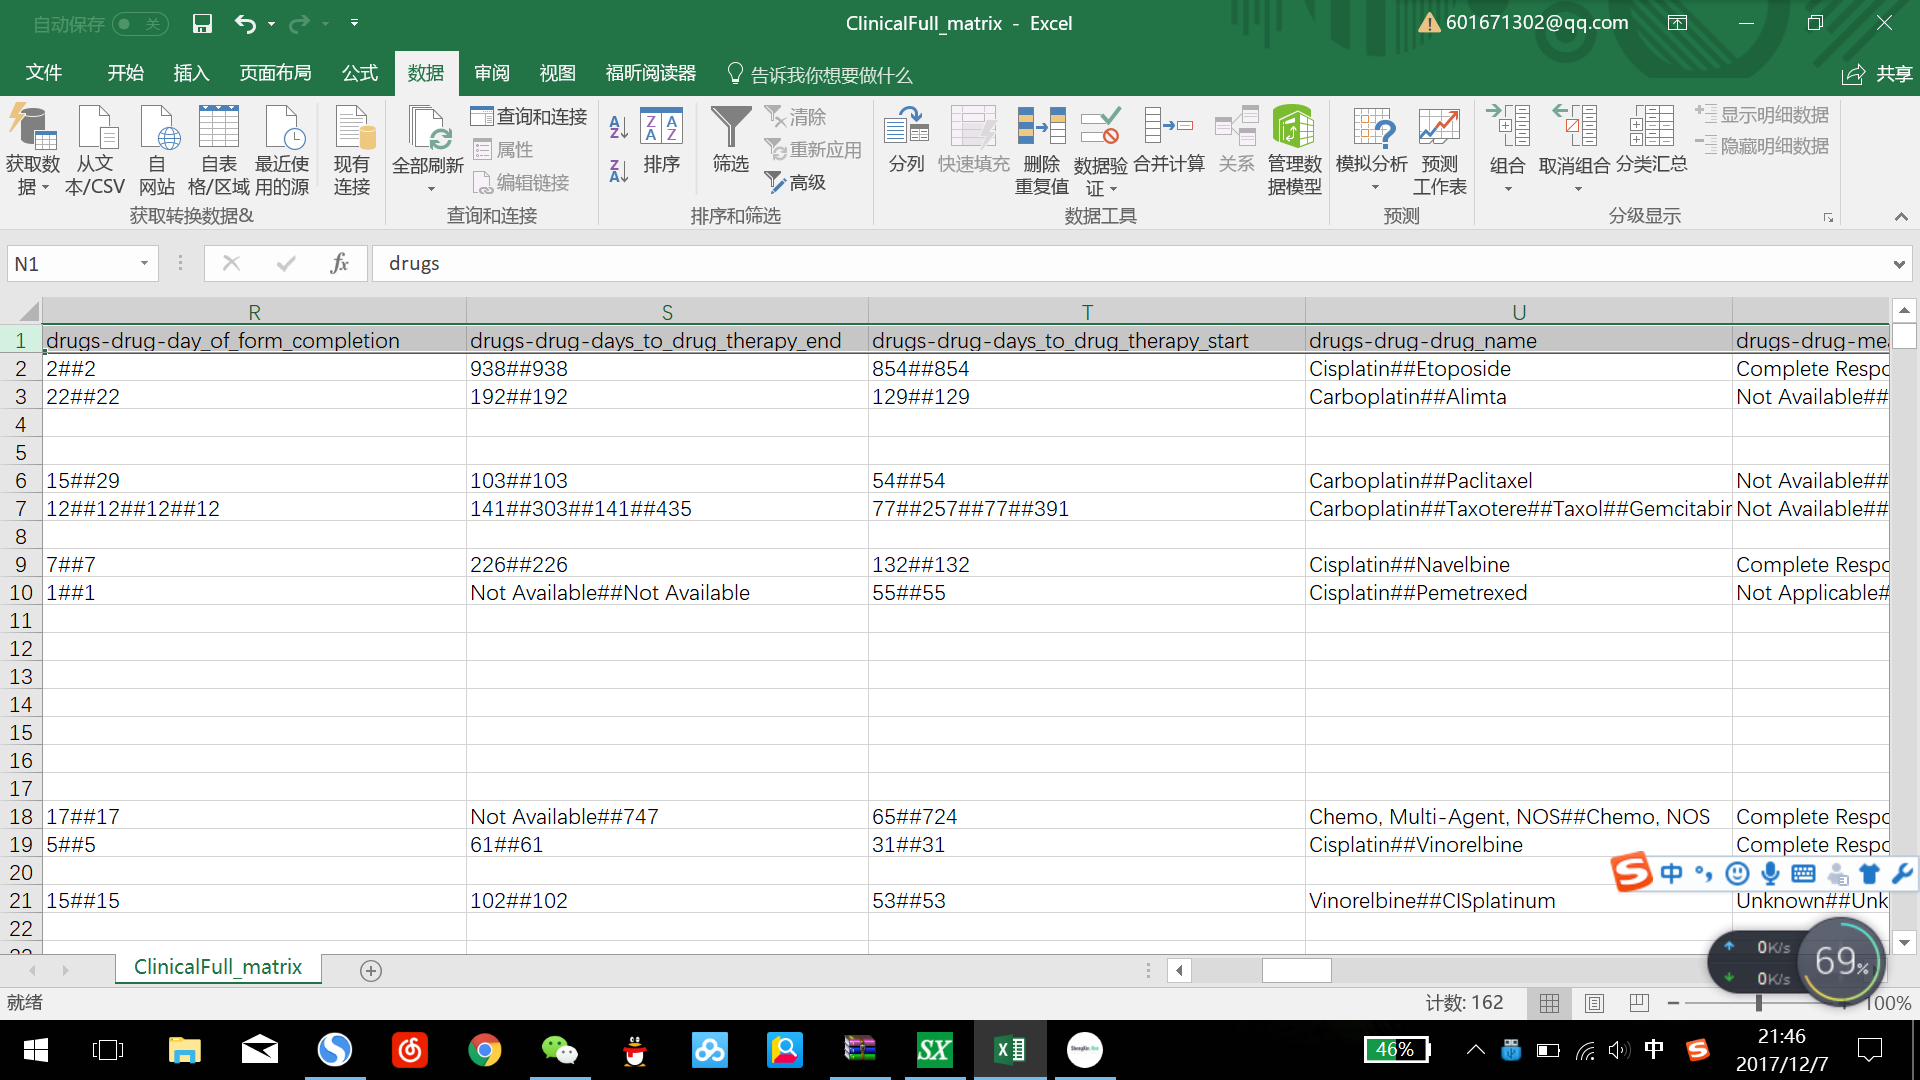Collapse the ribbon chevron
1920x1080 pixels.
(x=1901, y=216)
